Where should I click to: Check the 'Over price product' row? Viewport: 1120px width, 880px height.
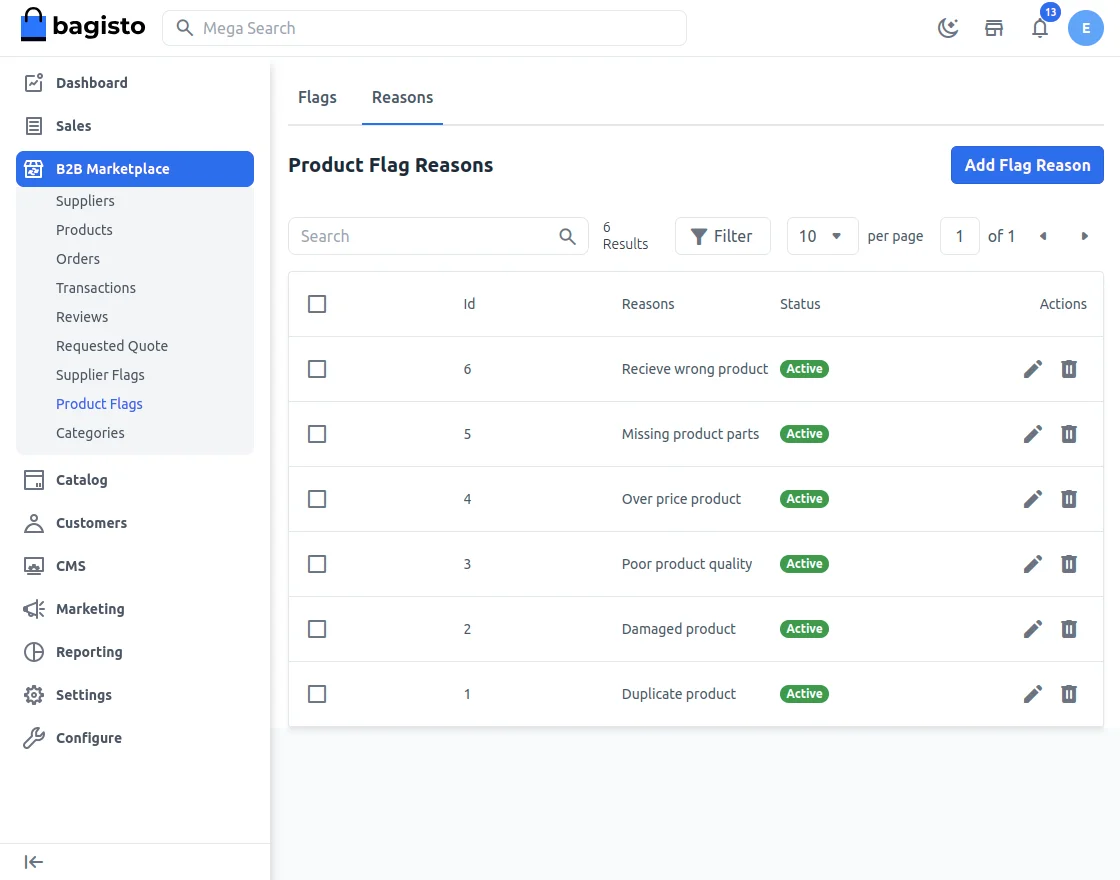pos(317,499)
